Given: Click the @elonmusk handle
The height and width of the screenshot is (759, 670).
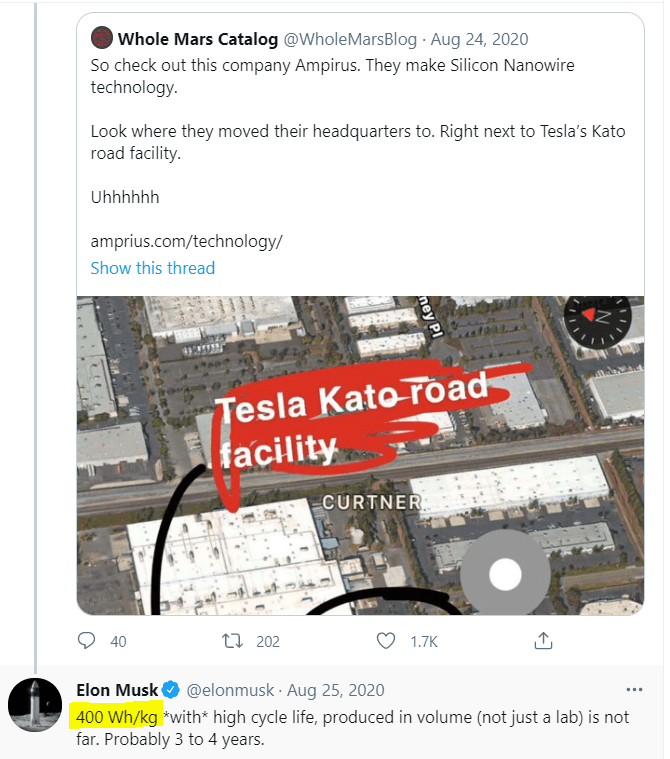Looking at the screenshot, I should [x=231, y=690].
